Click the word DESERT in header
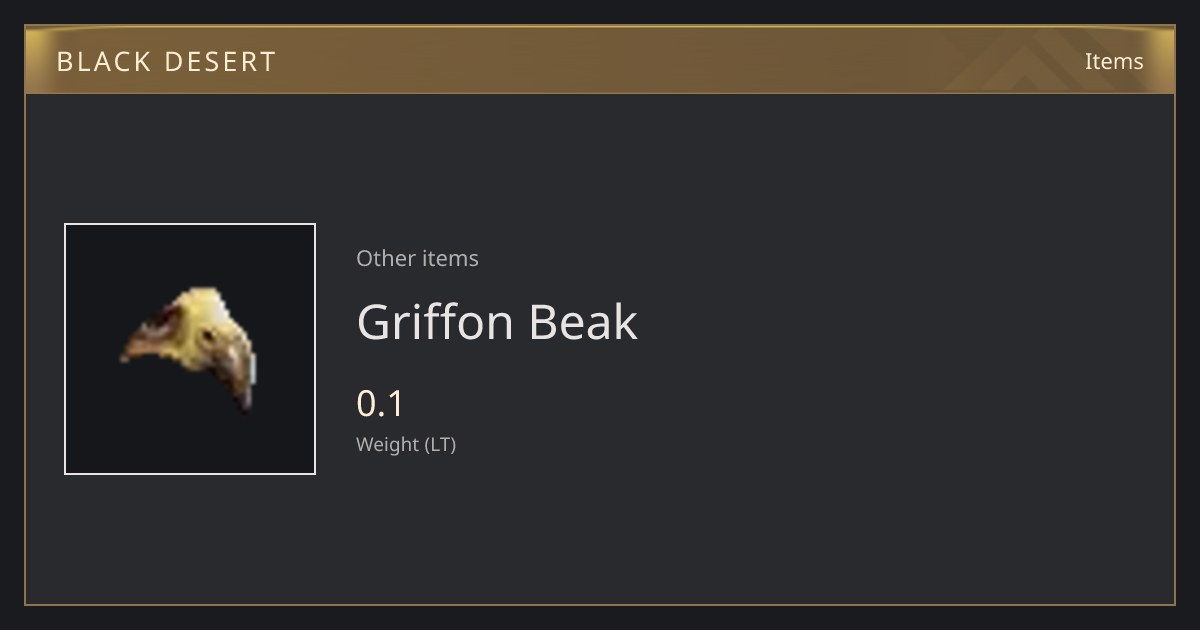Image resolution: width=1200 pixels, height=630 pixels. click(x=220, y=62)
